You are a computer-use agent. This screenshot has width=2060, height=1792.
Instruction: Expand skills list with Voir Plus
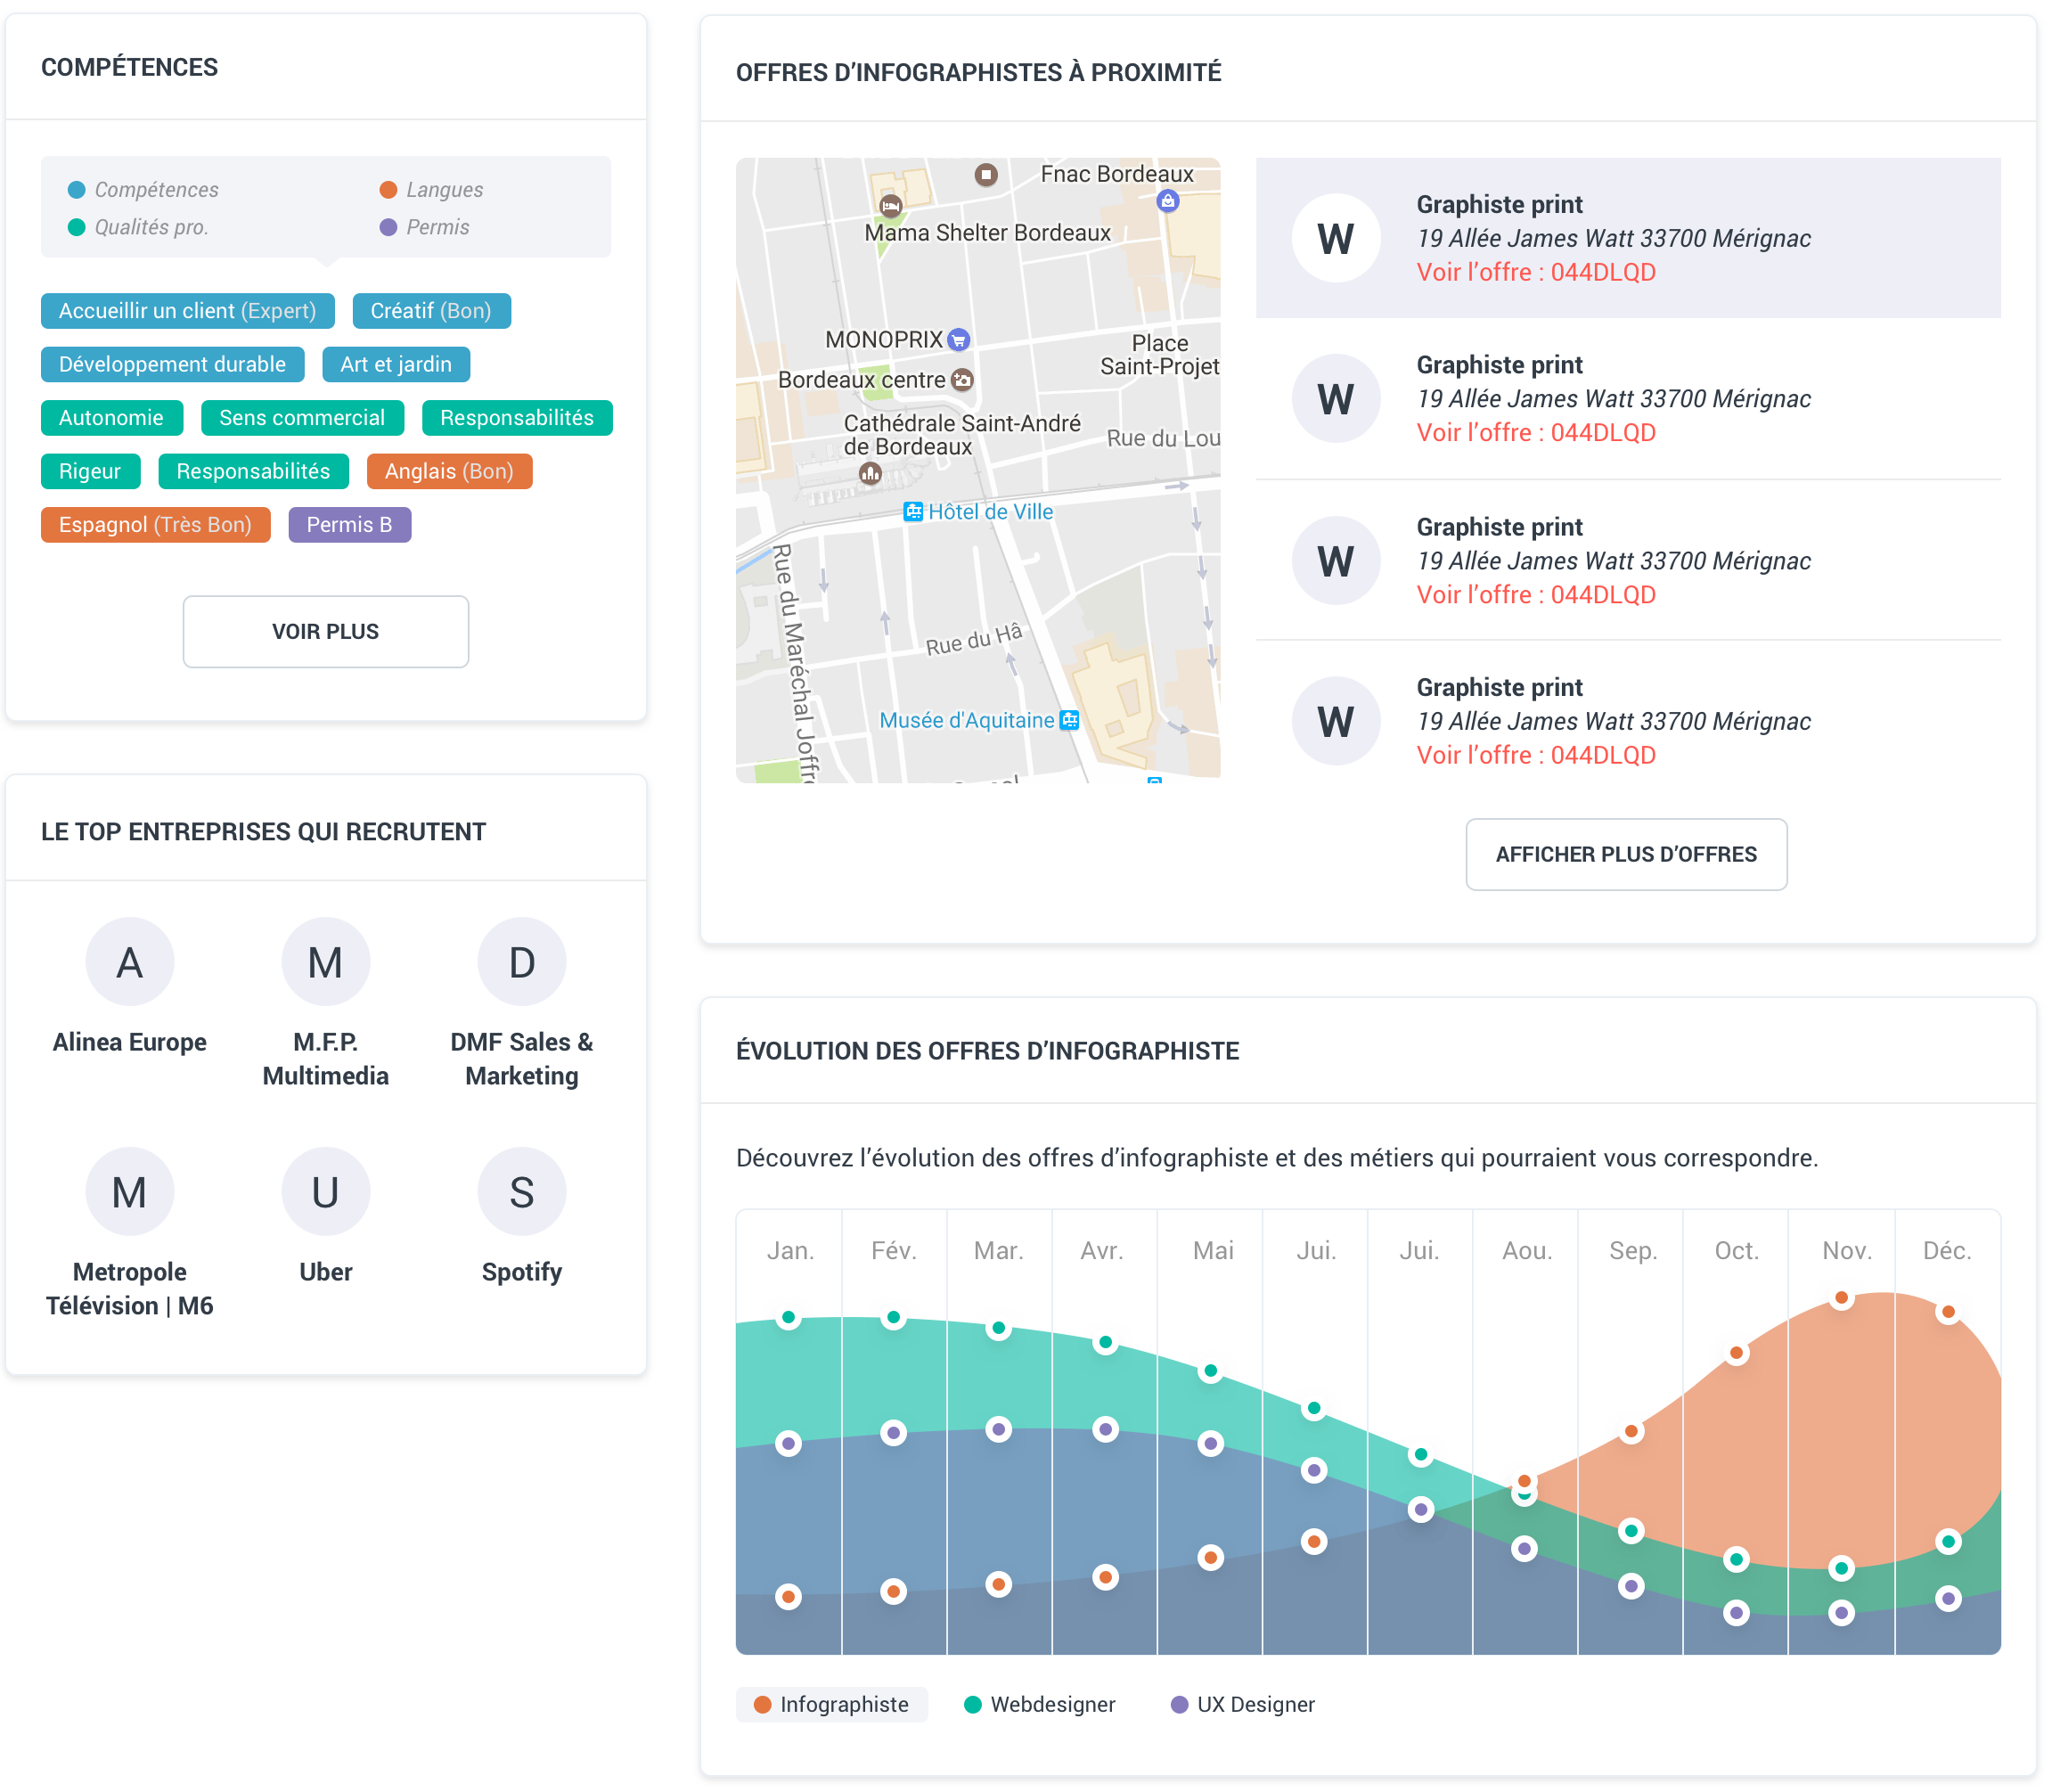tap(325, 632)
